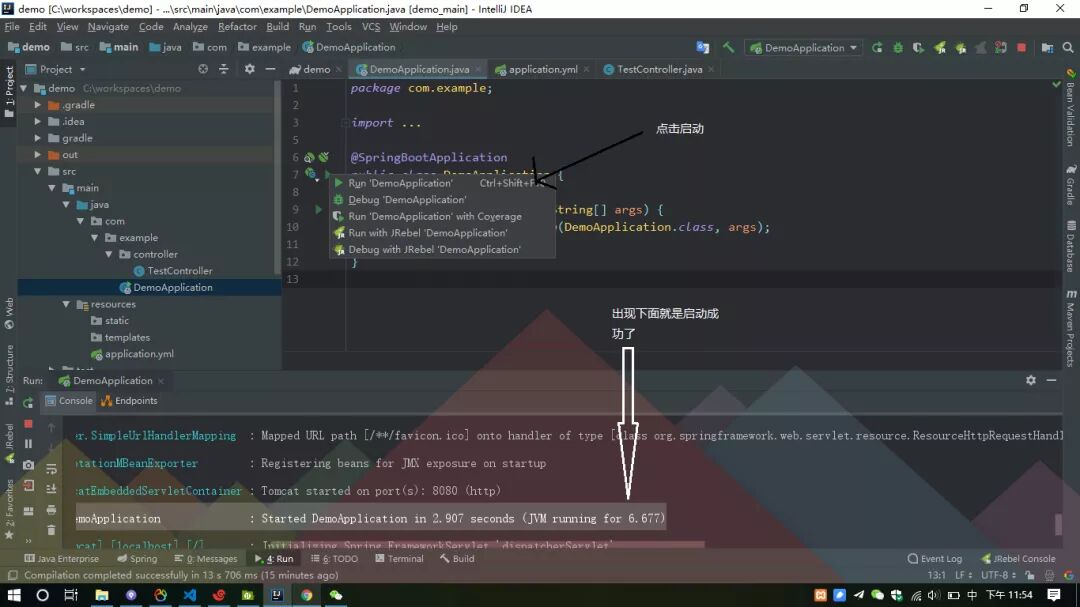Click the Debug with JRebel toolbar icon
Image resolution: width=1080 pixels, height=607 pixels.
tap(960, 48)
